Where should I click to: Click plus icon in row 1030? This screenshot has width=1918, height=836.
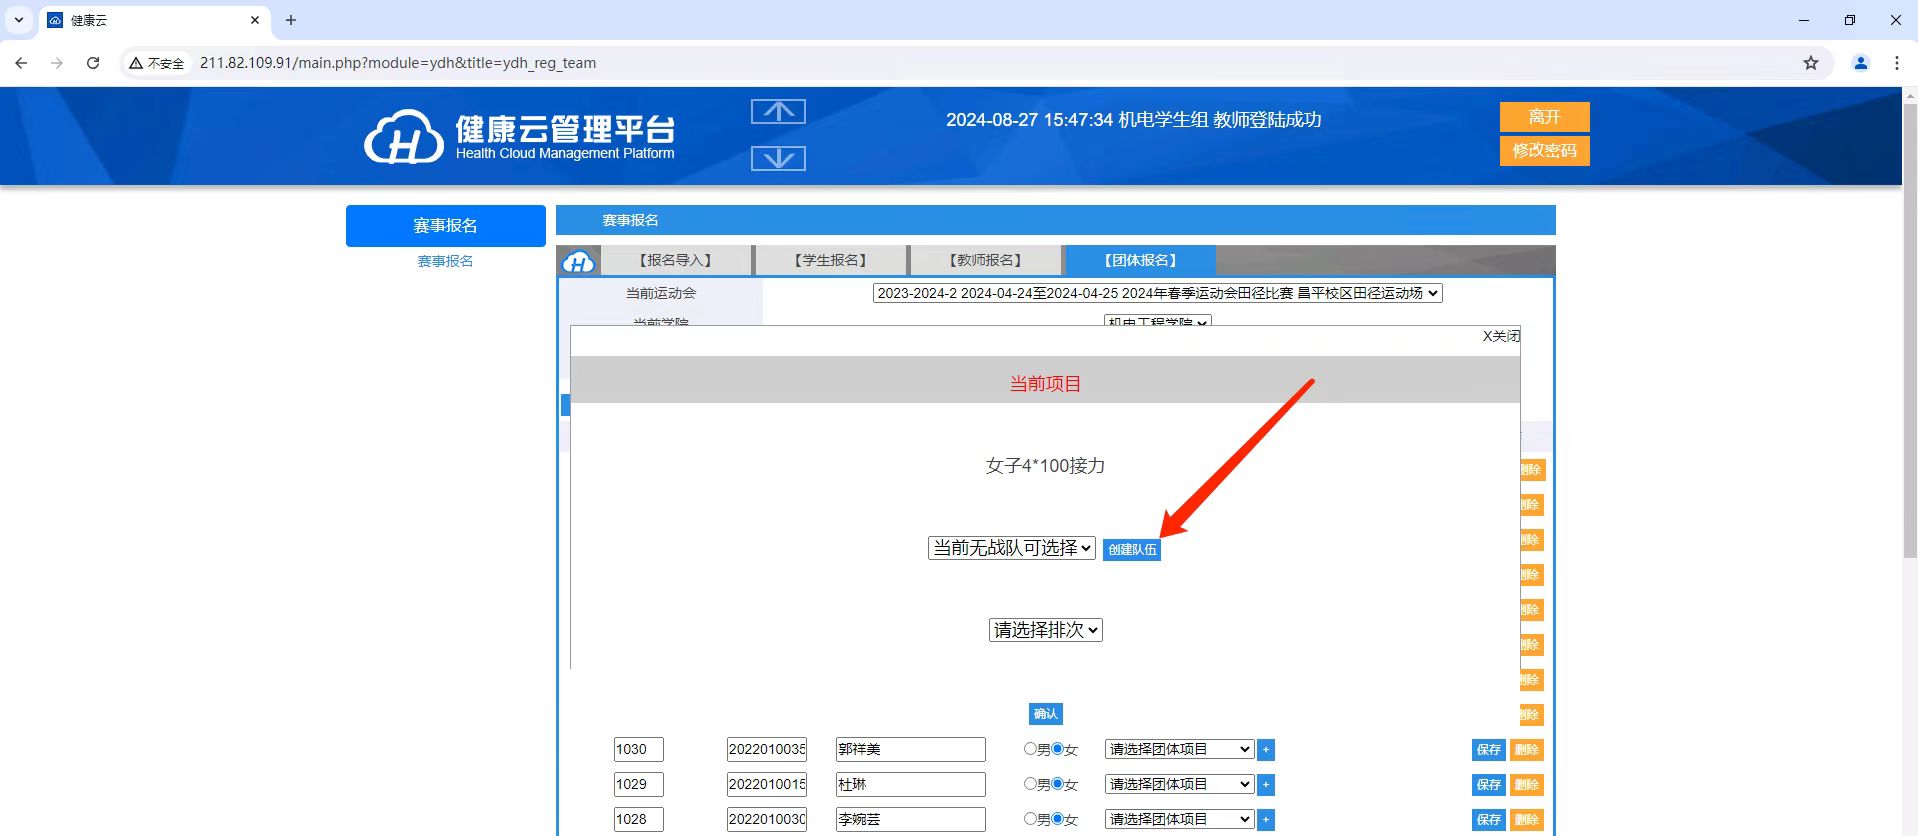1266,750
